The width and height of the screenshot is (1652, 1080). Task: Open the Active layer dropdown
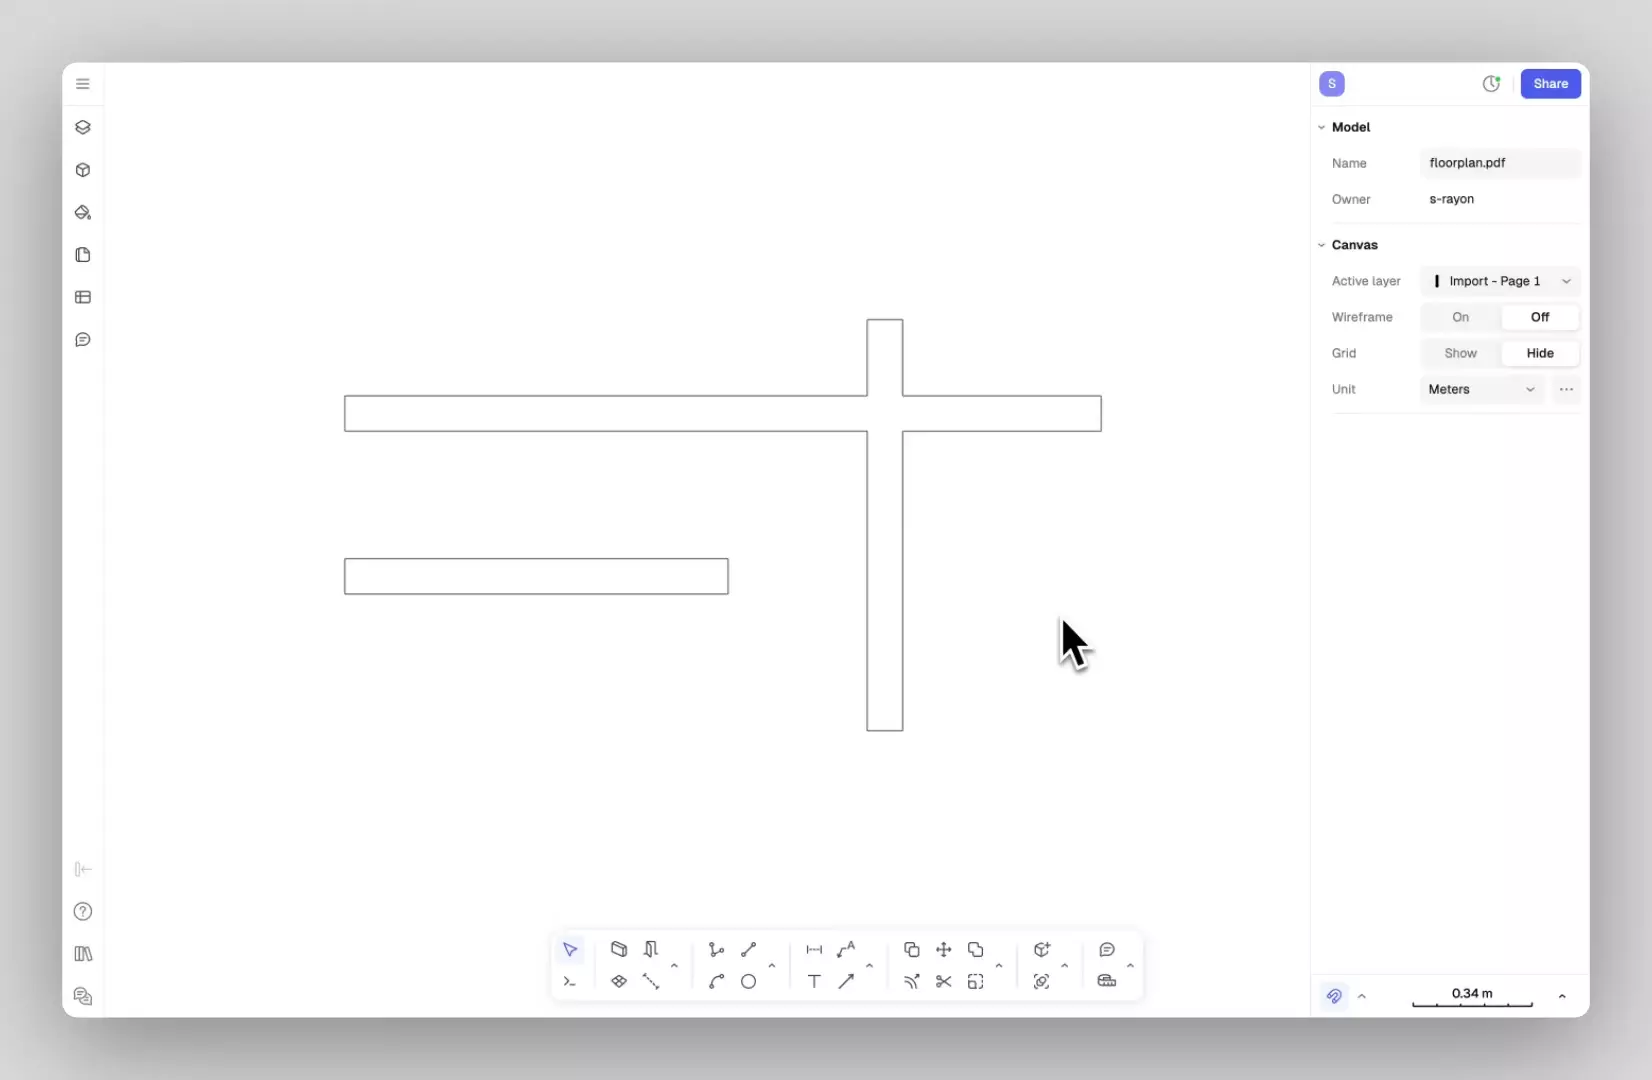coord(1500,281)
